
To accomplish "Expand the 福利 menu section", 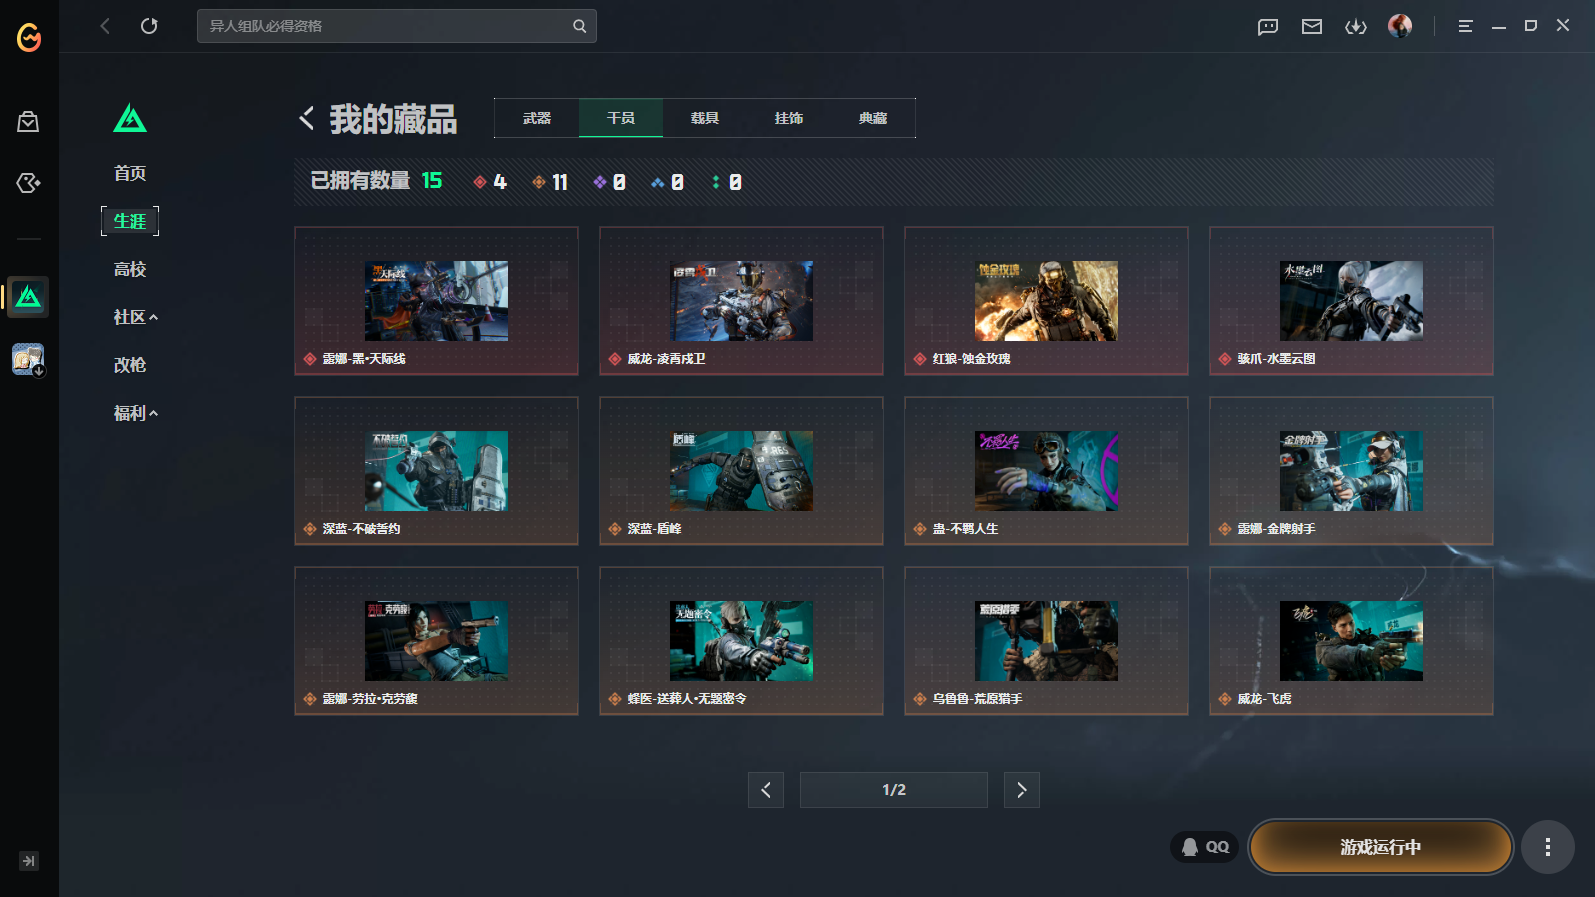I will (x=136, y=413).
